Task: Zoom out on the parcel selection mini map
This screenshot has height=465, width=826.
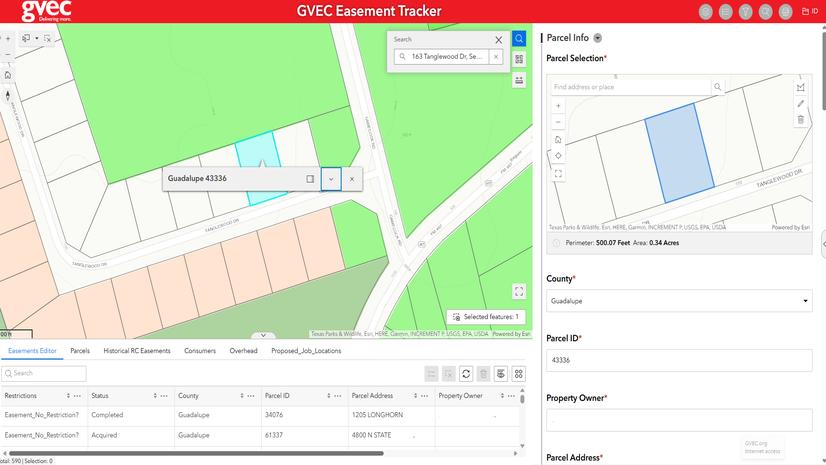Action: pos(558,122)
